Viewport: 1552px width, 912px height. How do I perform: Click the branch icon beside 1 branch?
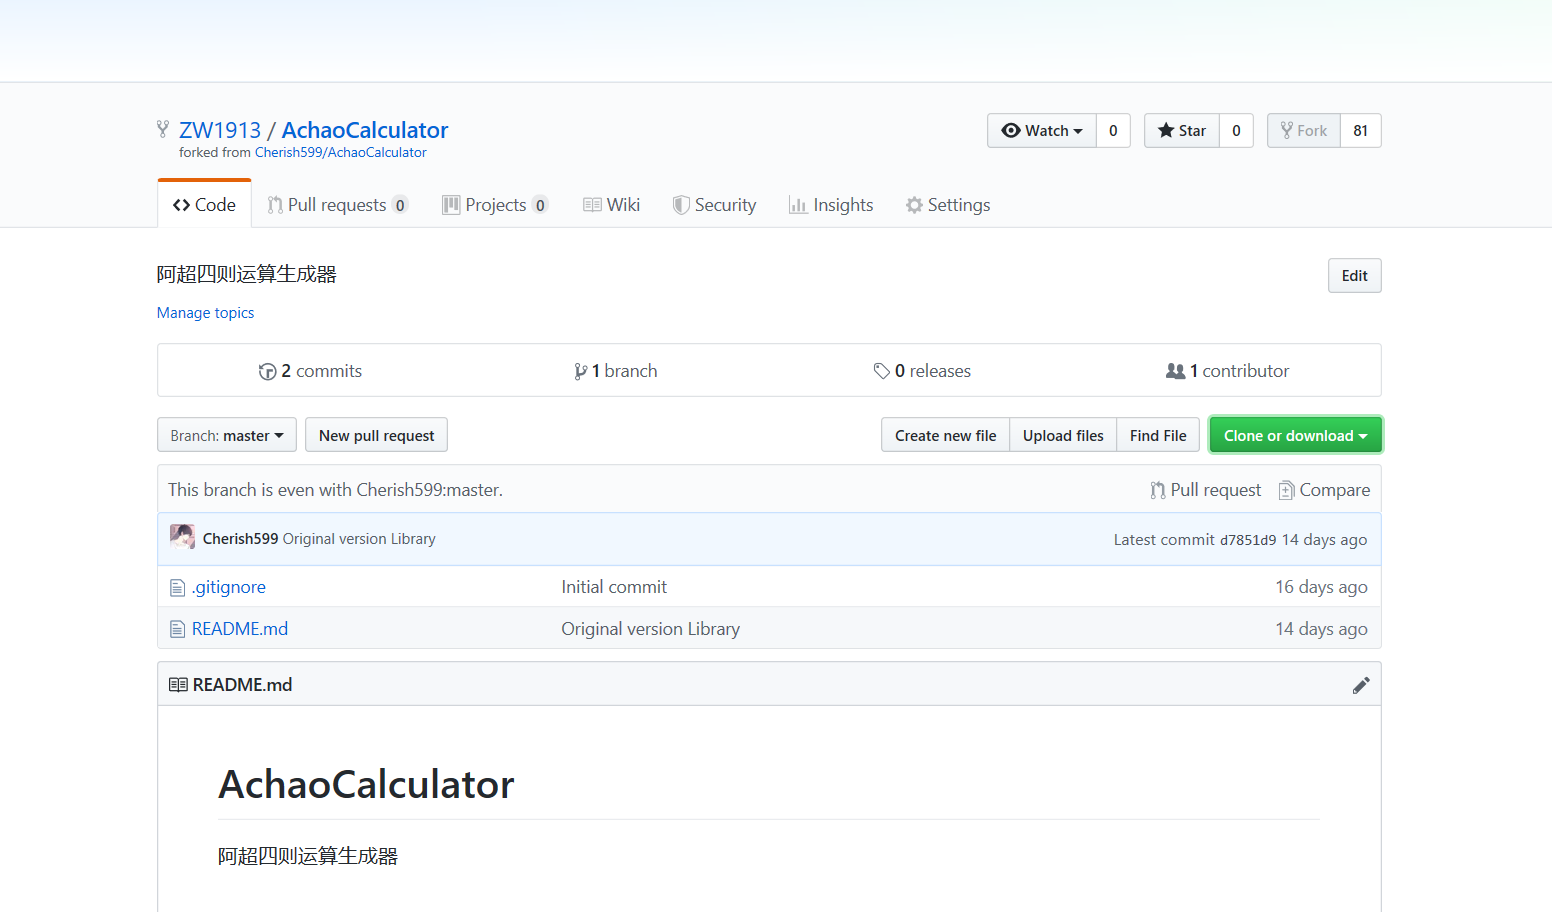click(581, 372)
